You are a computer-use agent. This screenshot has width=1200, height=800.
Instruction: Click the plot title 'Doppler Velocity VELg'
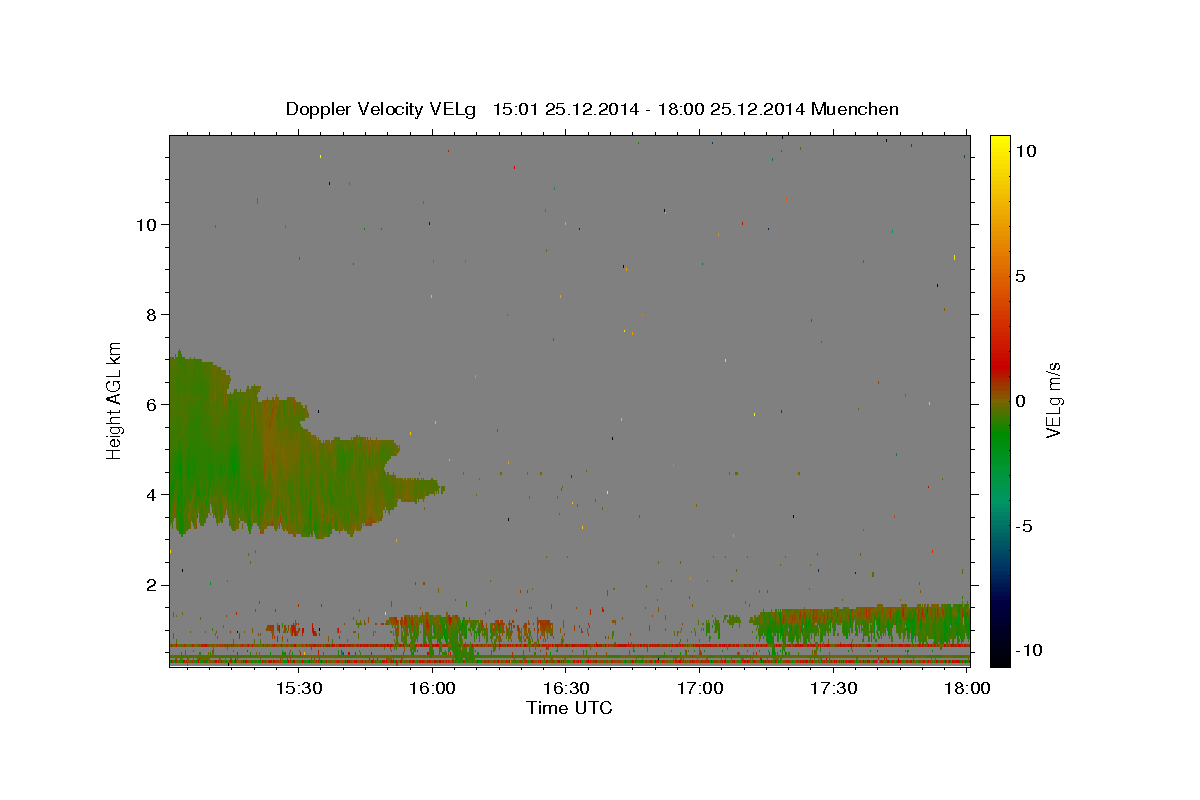pyautogui.click(x=382, y=109)
